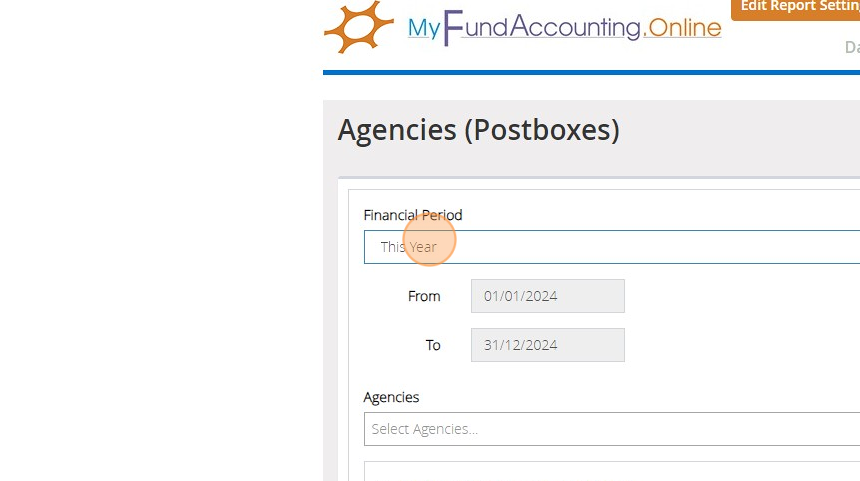The width and height of the screenshot is (860, 481).
Task: Click the Agencies (Postboxes) page heading
Action: tap(478, 130)
